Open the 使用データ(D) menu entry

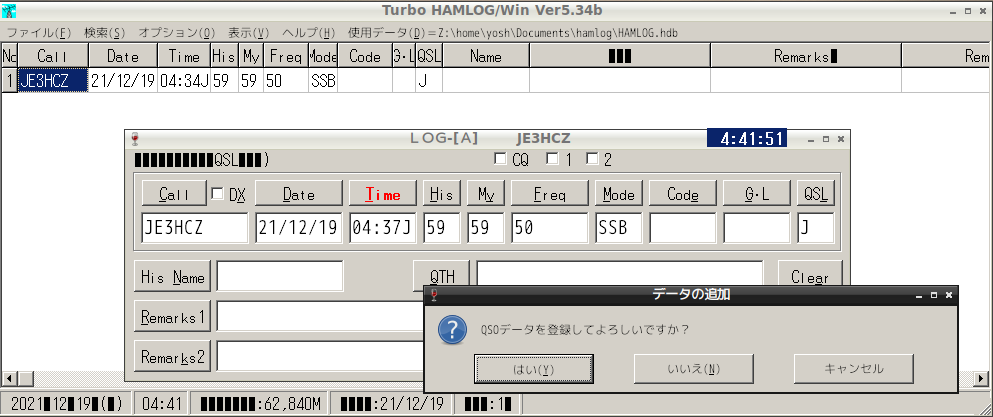[513, 32]
